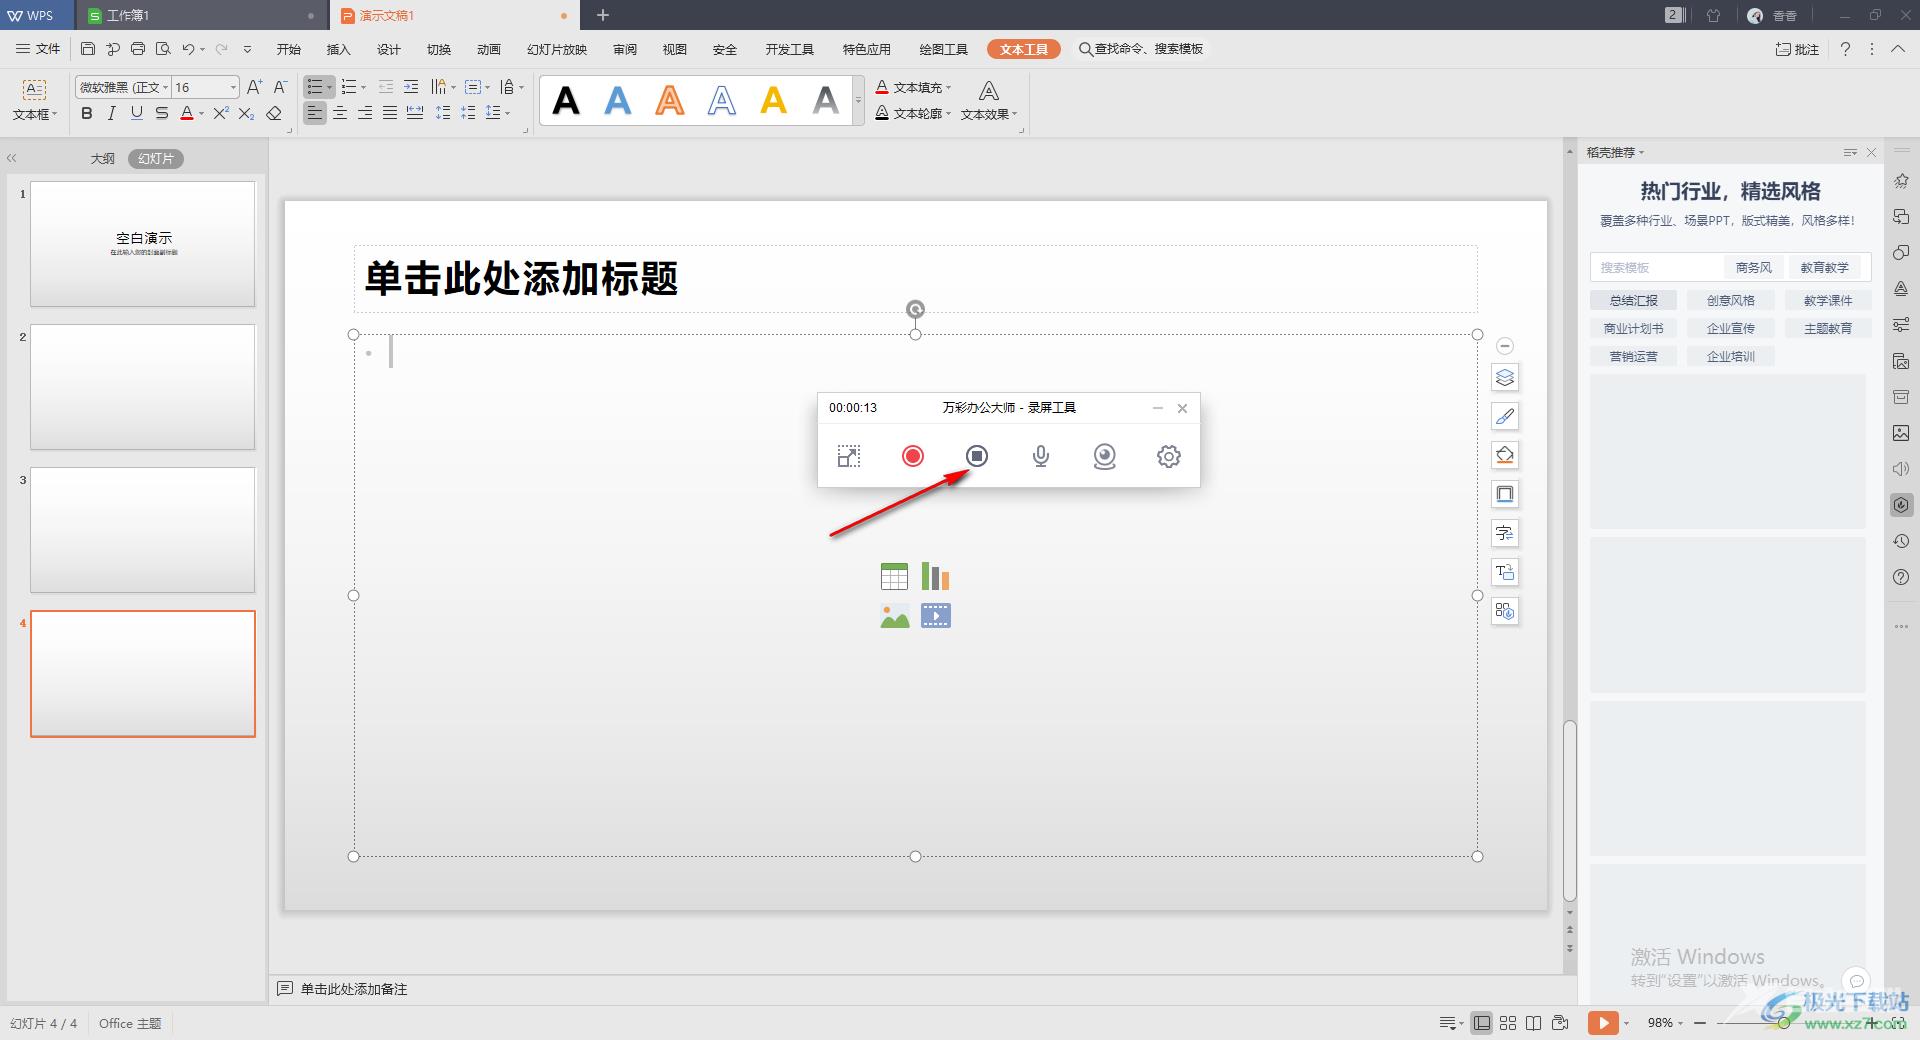1920x1040 pixels.
Task: Switch to 大纲 outline view
Action: [x=102, y=158]
